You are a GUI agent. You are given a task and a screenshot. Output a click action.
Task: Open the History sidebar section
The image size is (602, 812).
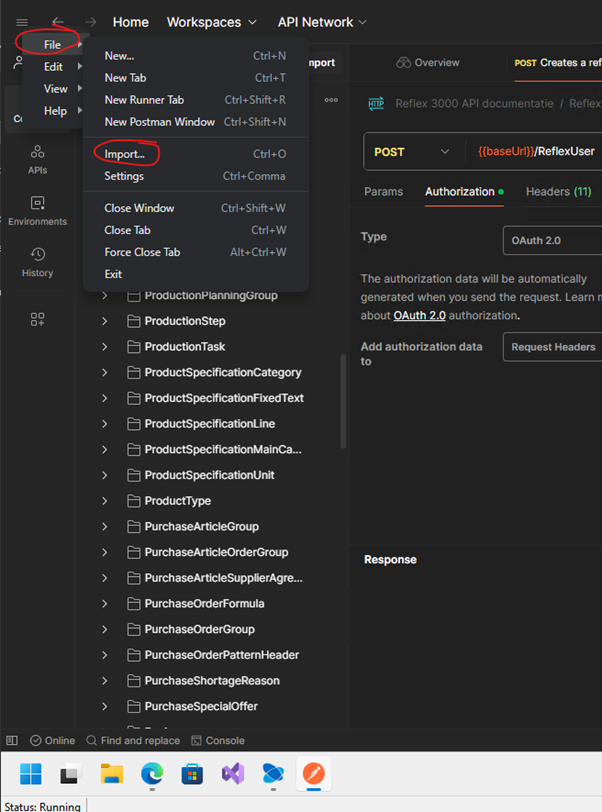coord(37,262)
